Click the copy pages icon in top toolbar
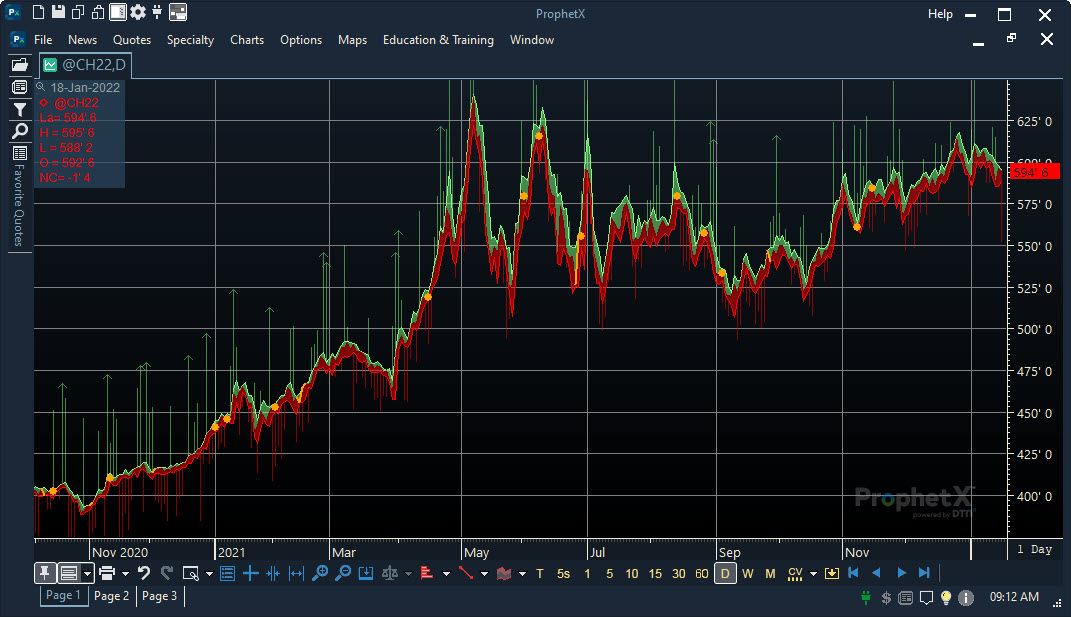Screen dimensions: 1071x617 (x=79, y=12)
